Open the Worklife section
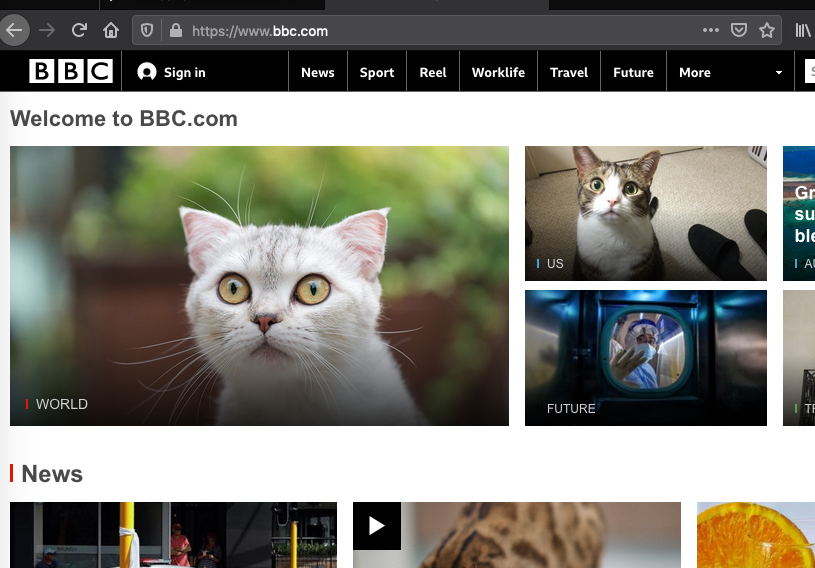 [x=498, y=72]
